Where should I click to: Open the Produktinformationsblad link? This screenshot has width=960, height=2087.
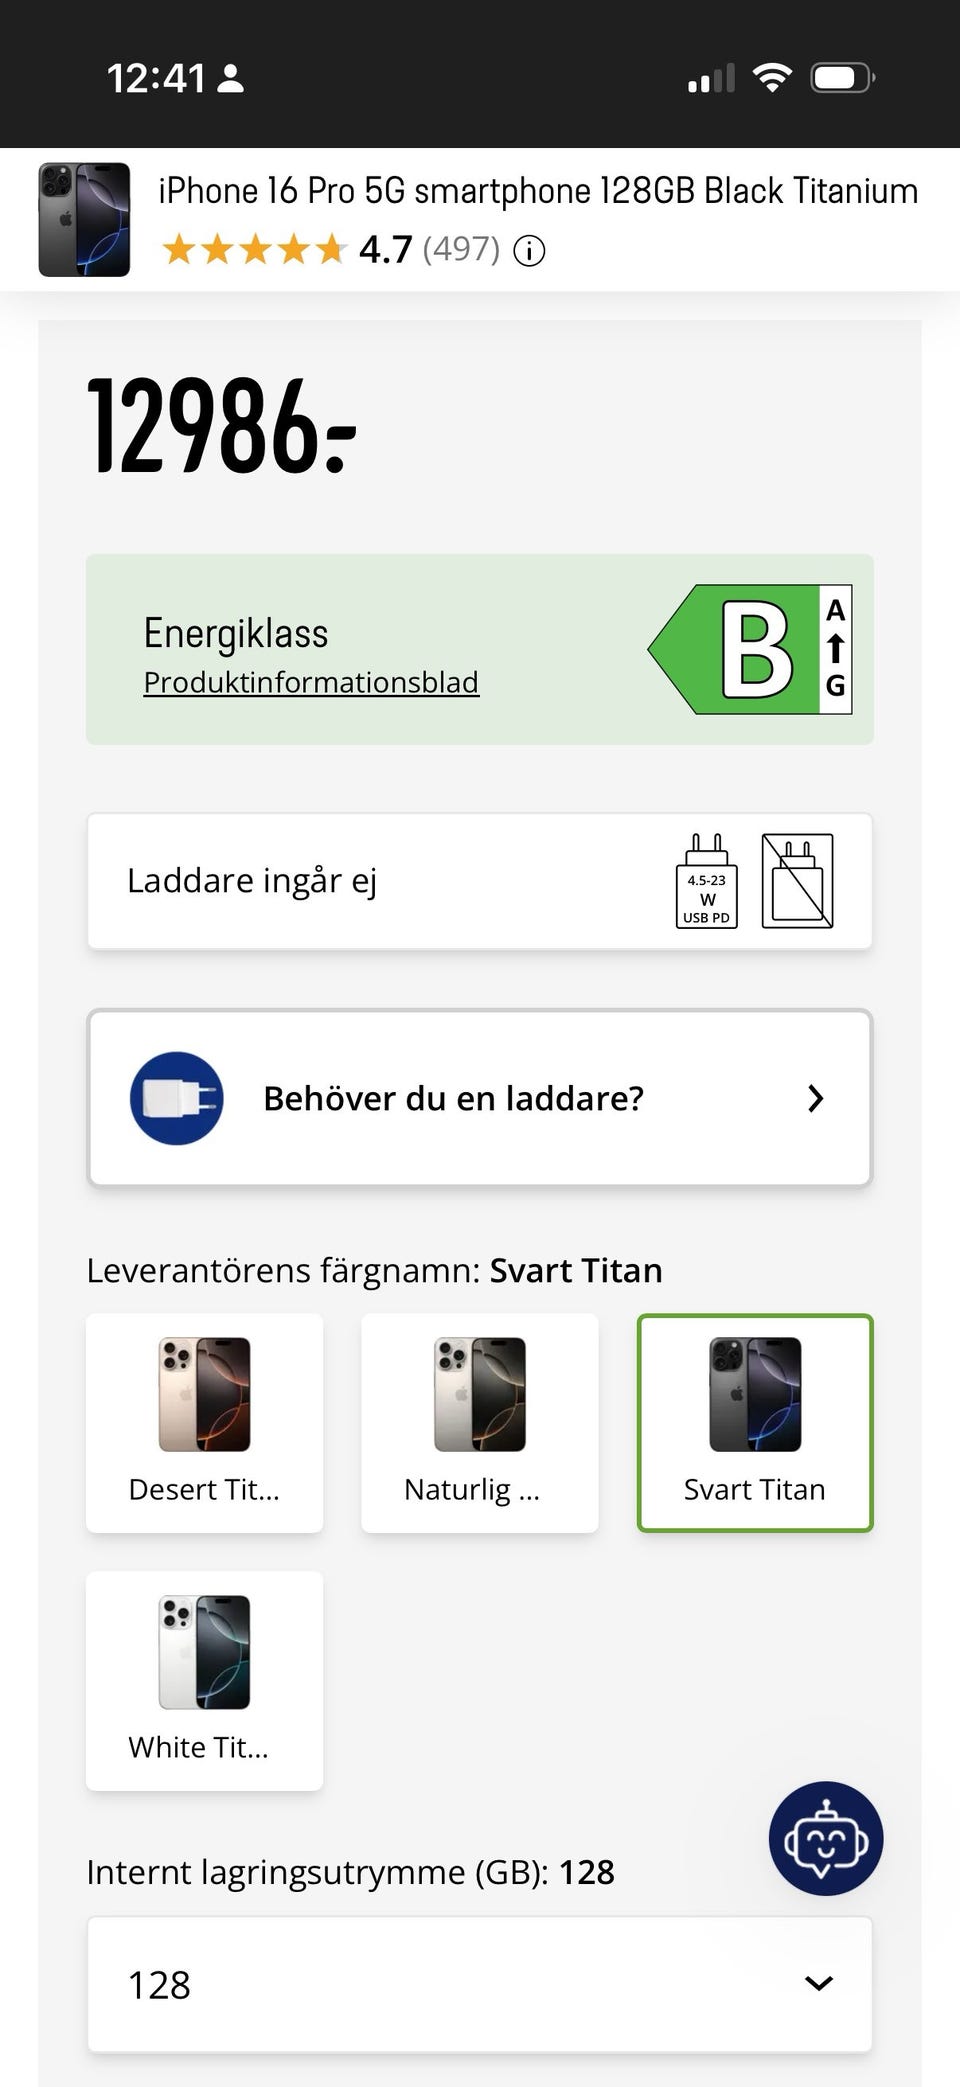tap(311, 682)
